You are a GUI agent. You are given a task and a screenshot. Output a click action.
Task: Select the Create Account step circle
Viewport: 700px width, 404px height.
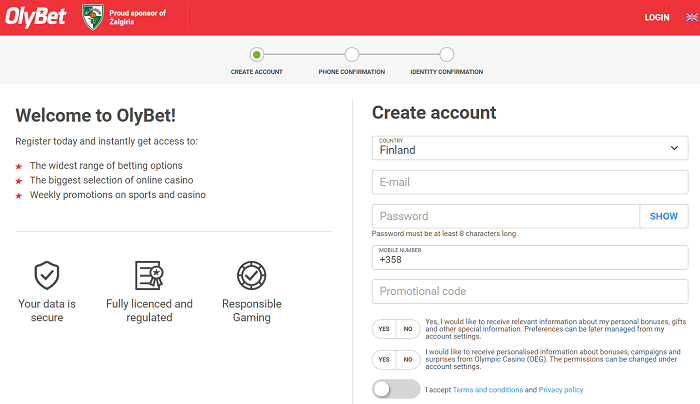pos(257,55)
